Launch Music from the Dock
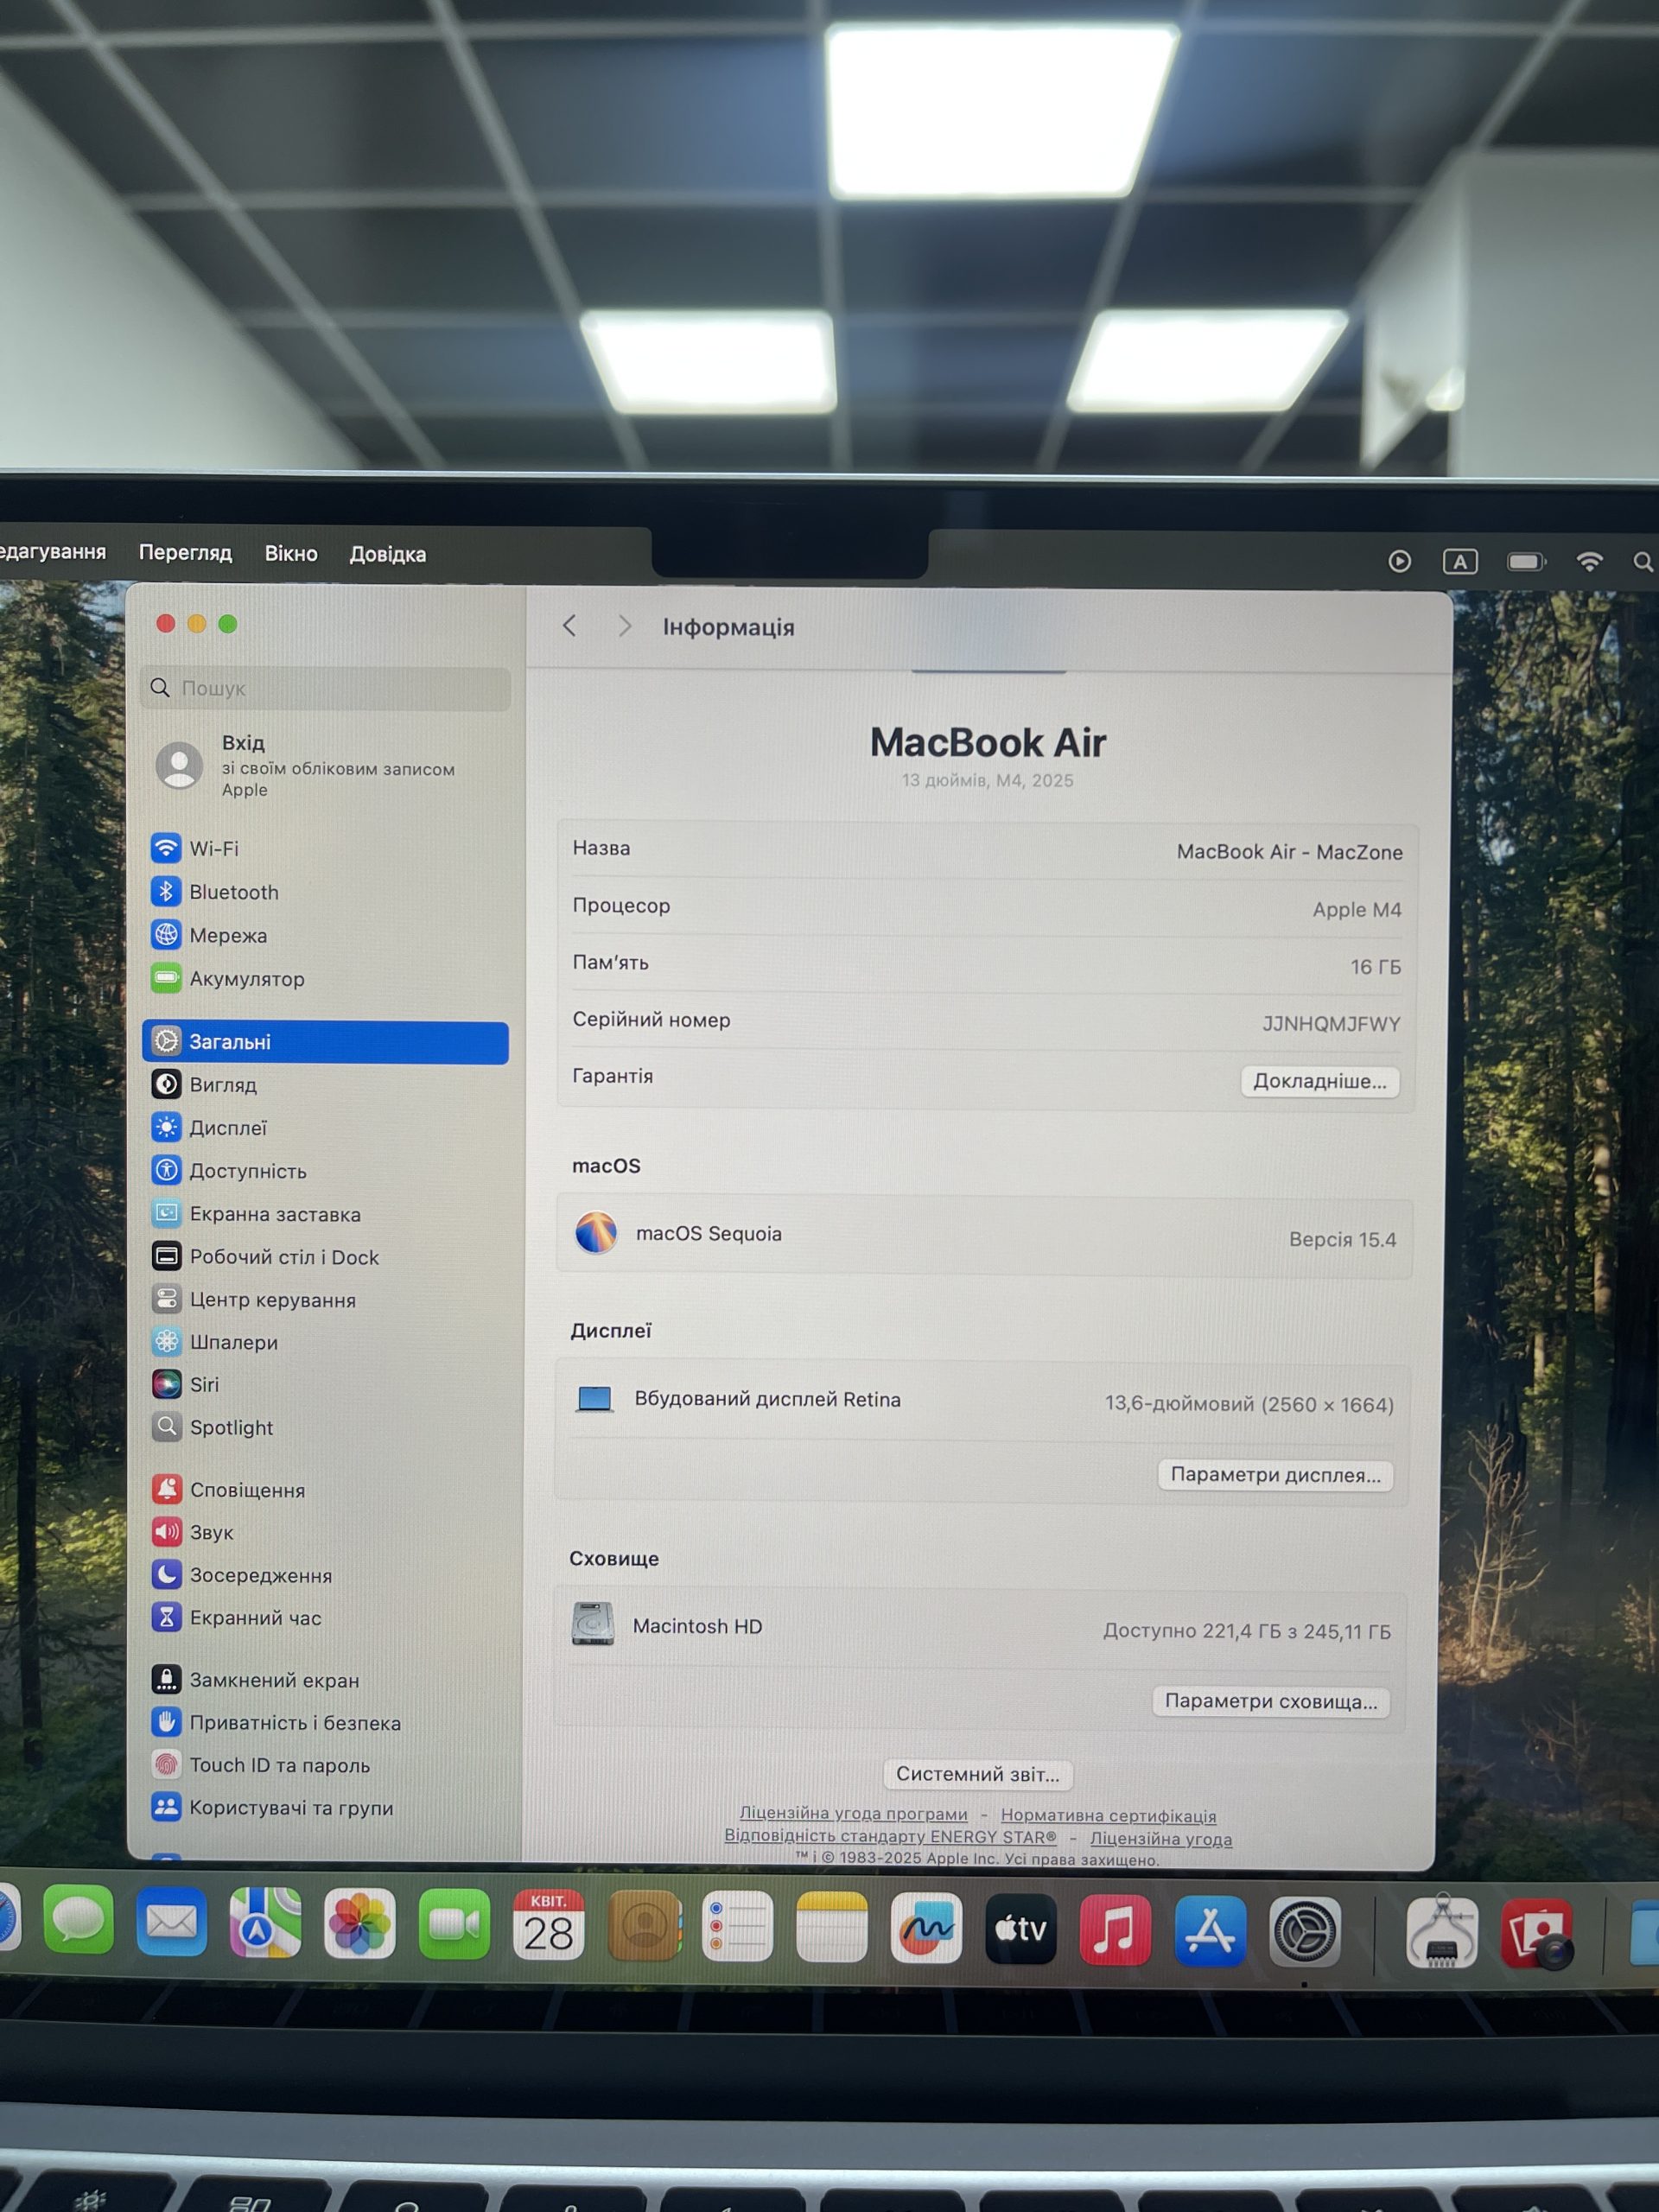The image size is (1659, 2212). [1116, 1930]
